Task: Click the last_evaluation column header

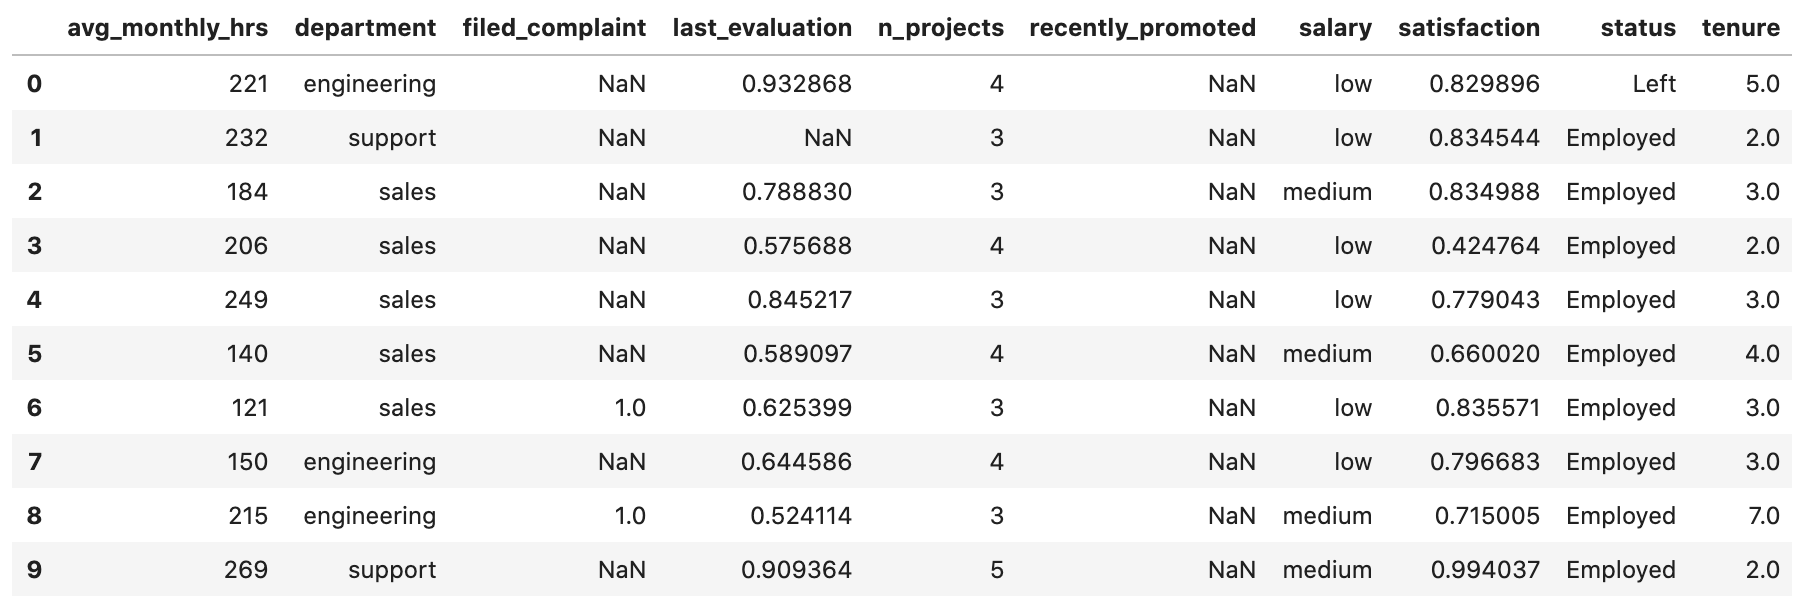Action: (762, 28)
